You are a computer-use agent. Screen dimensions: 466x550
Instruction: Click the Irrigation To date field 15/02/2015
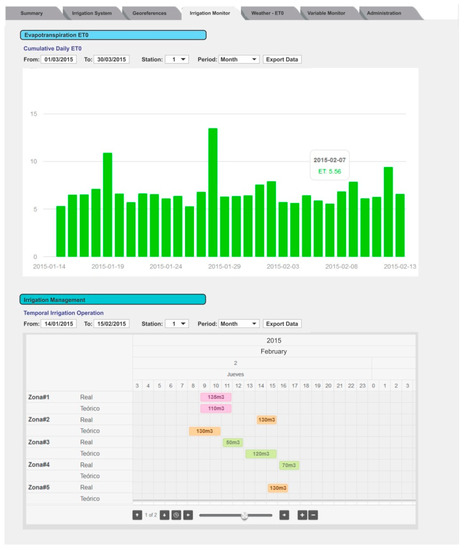click(x=112, y=323)
